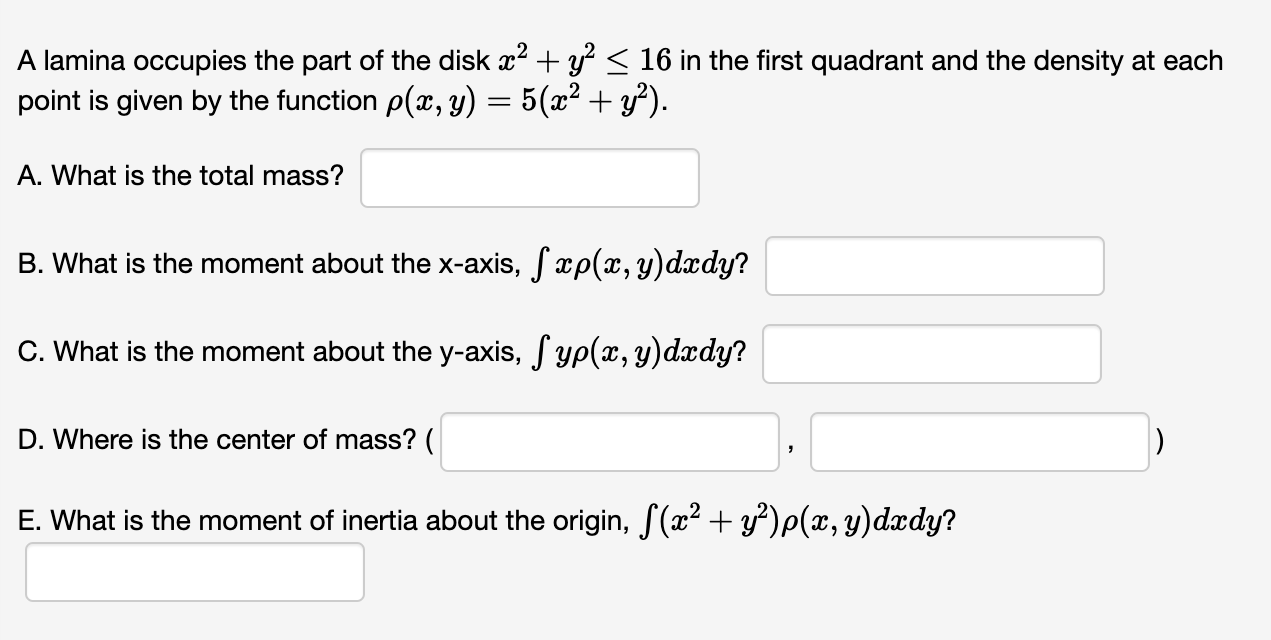Viewport: 1271px width, 640px height.
Task: Click the first center of mass coordinate box
Action: [x=610, y=441]
